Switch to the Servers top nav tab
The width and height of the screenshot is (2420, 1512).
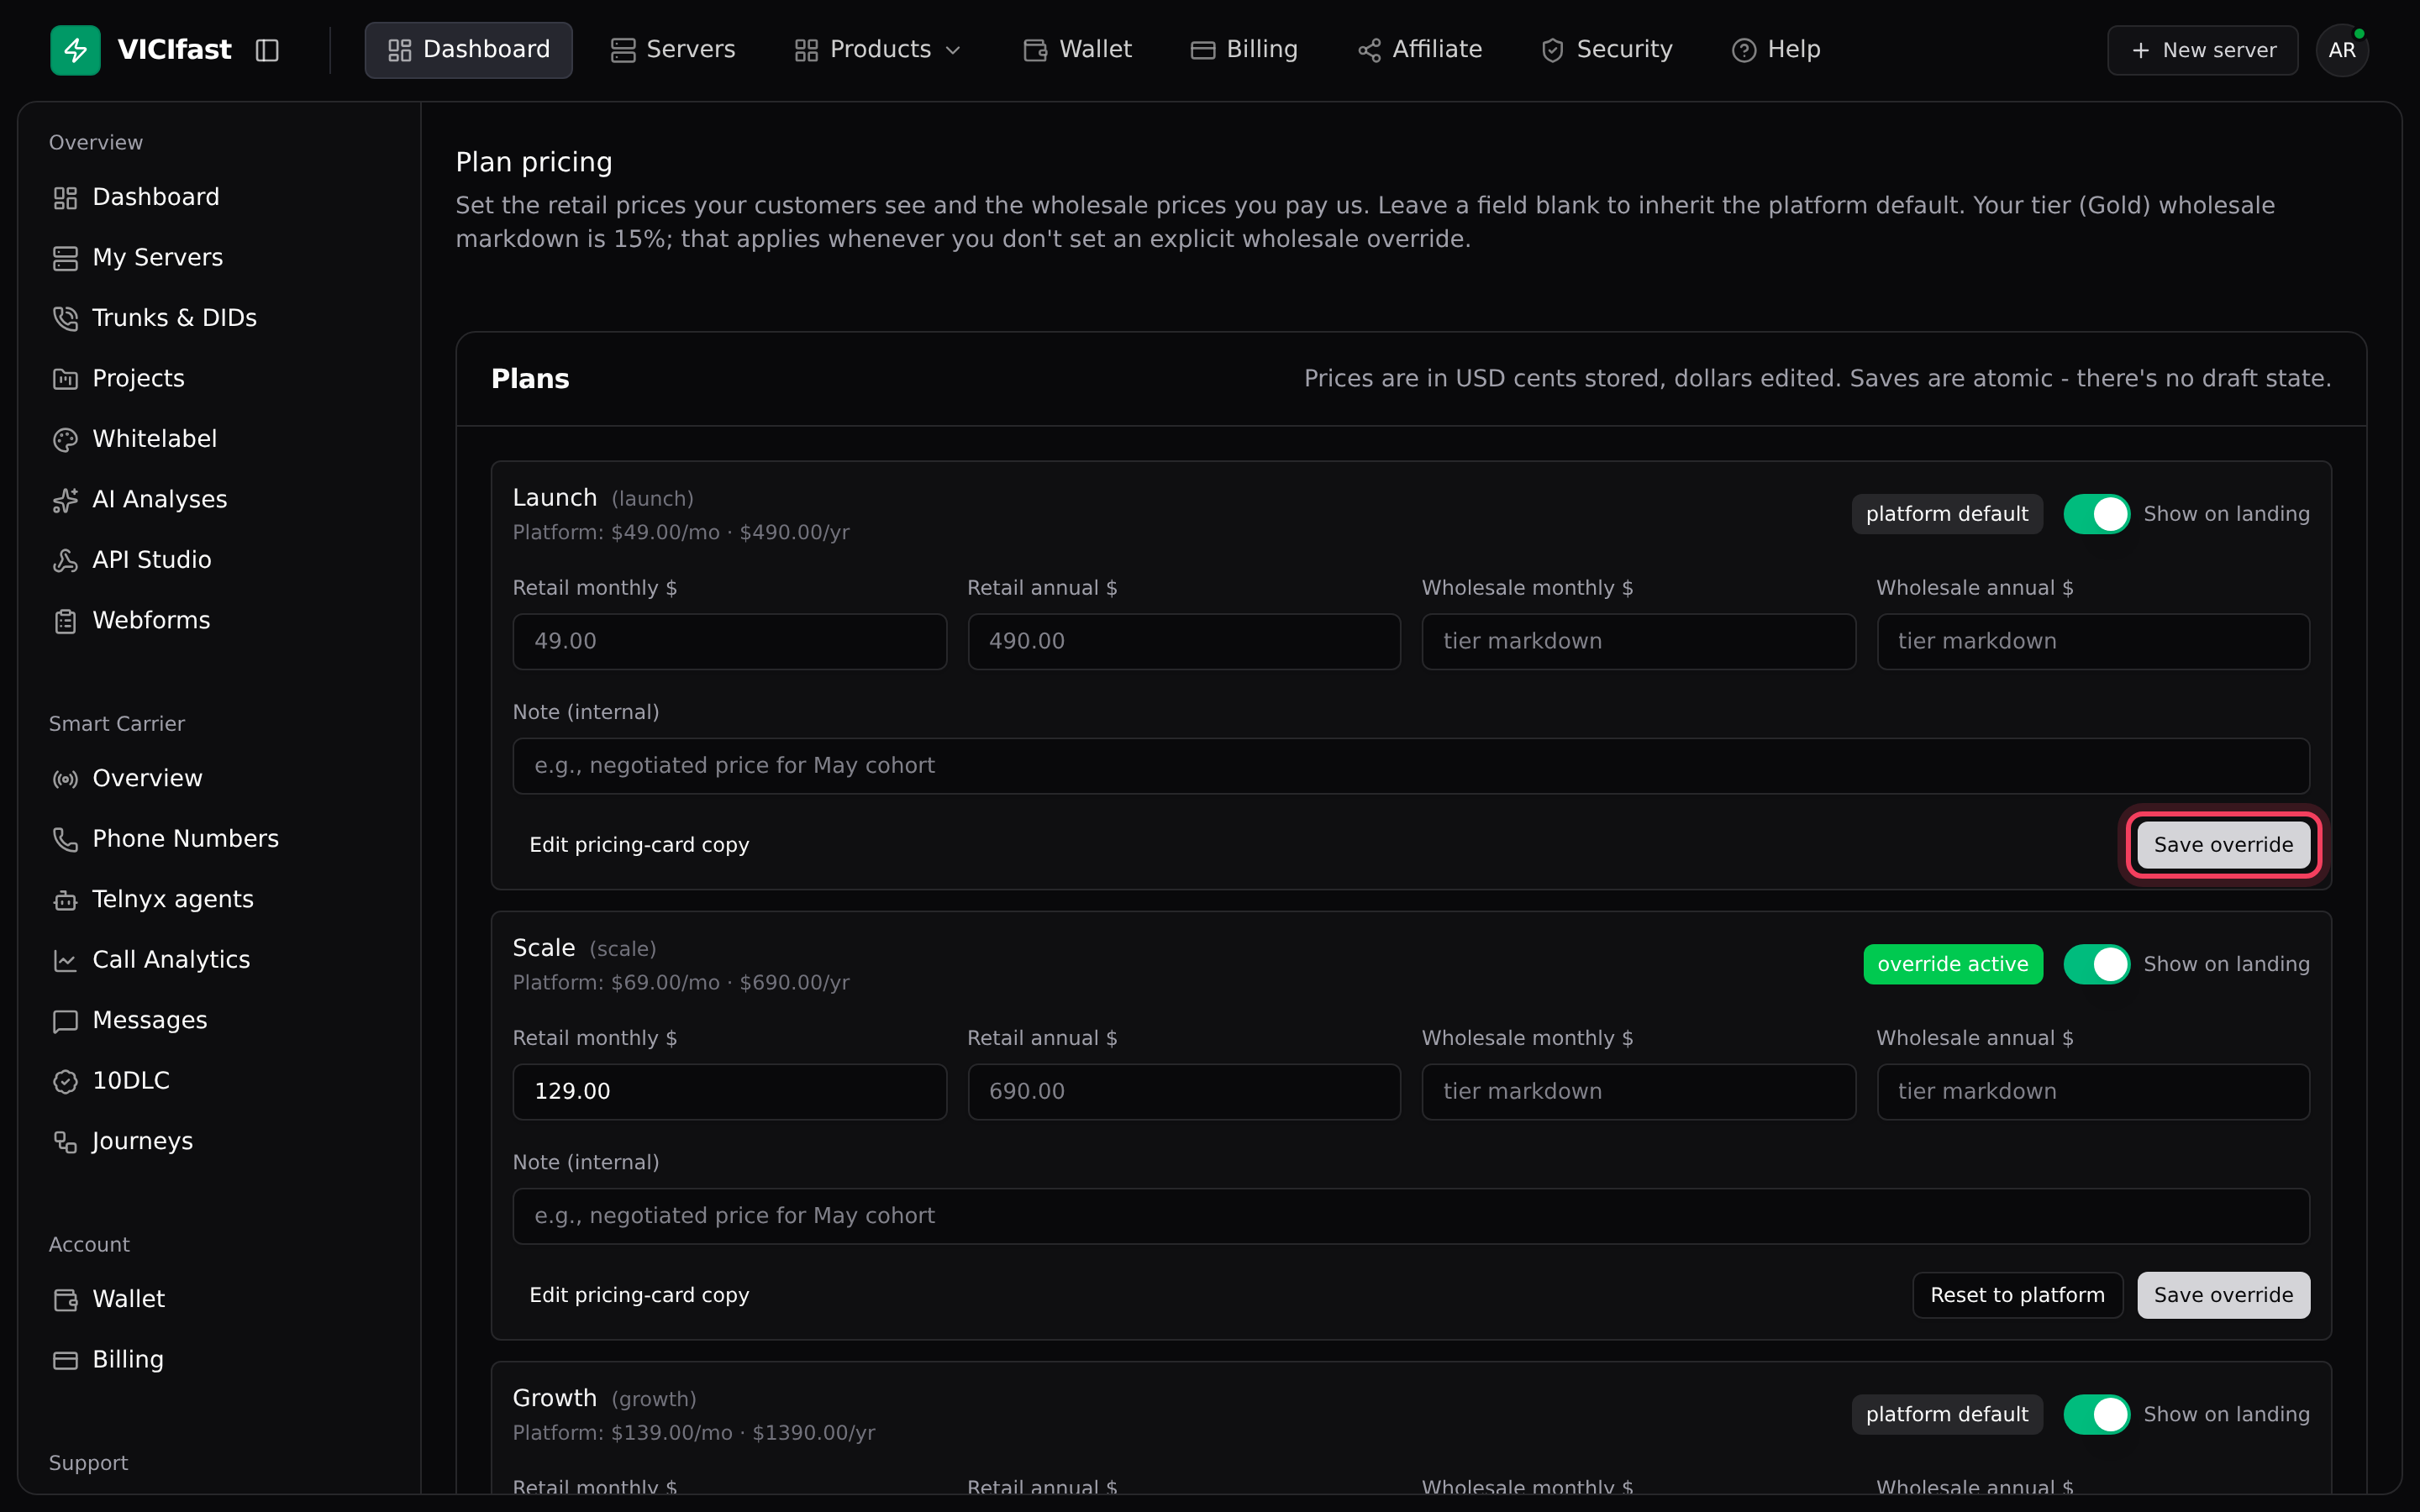coord(673,50)
